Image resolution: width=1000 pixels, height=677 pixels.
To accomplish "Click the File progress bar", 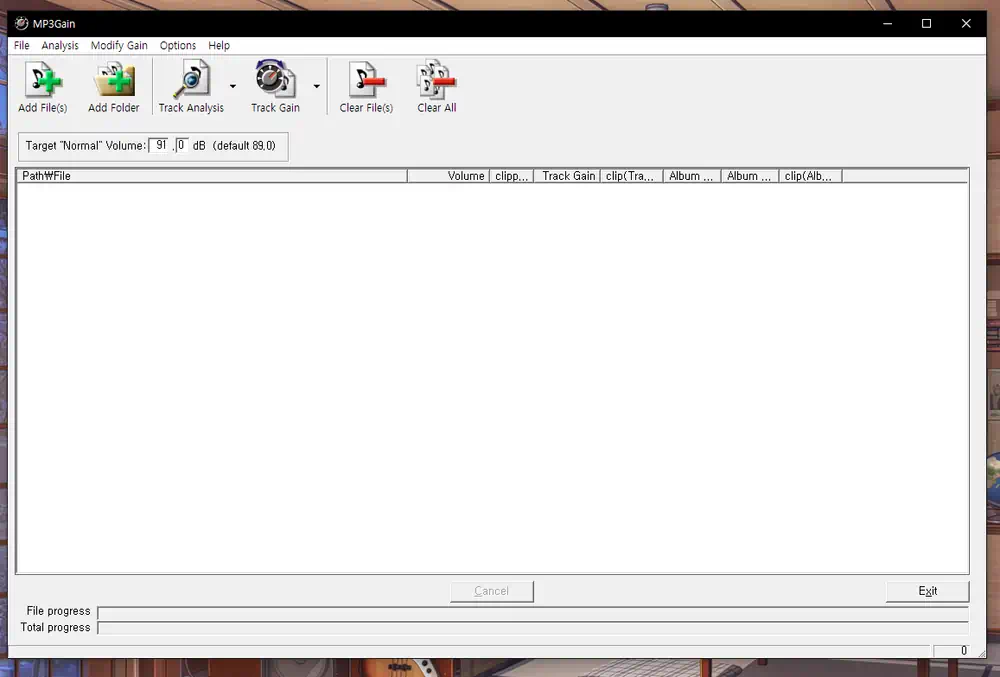I will pyautogui.click(x=533, y=613).
